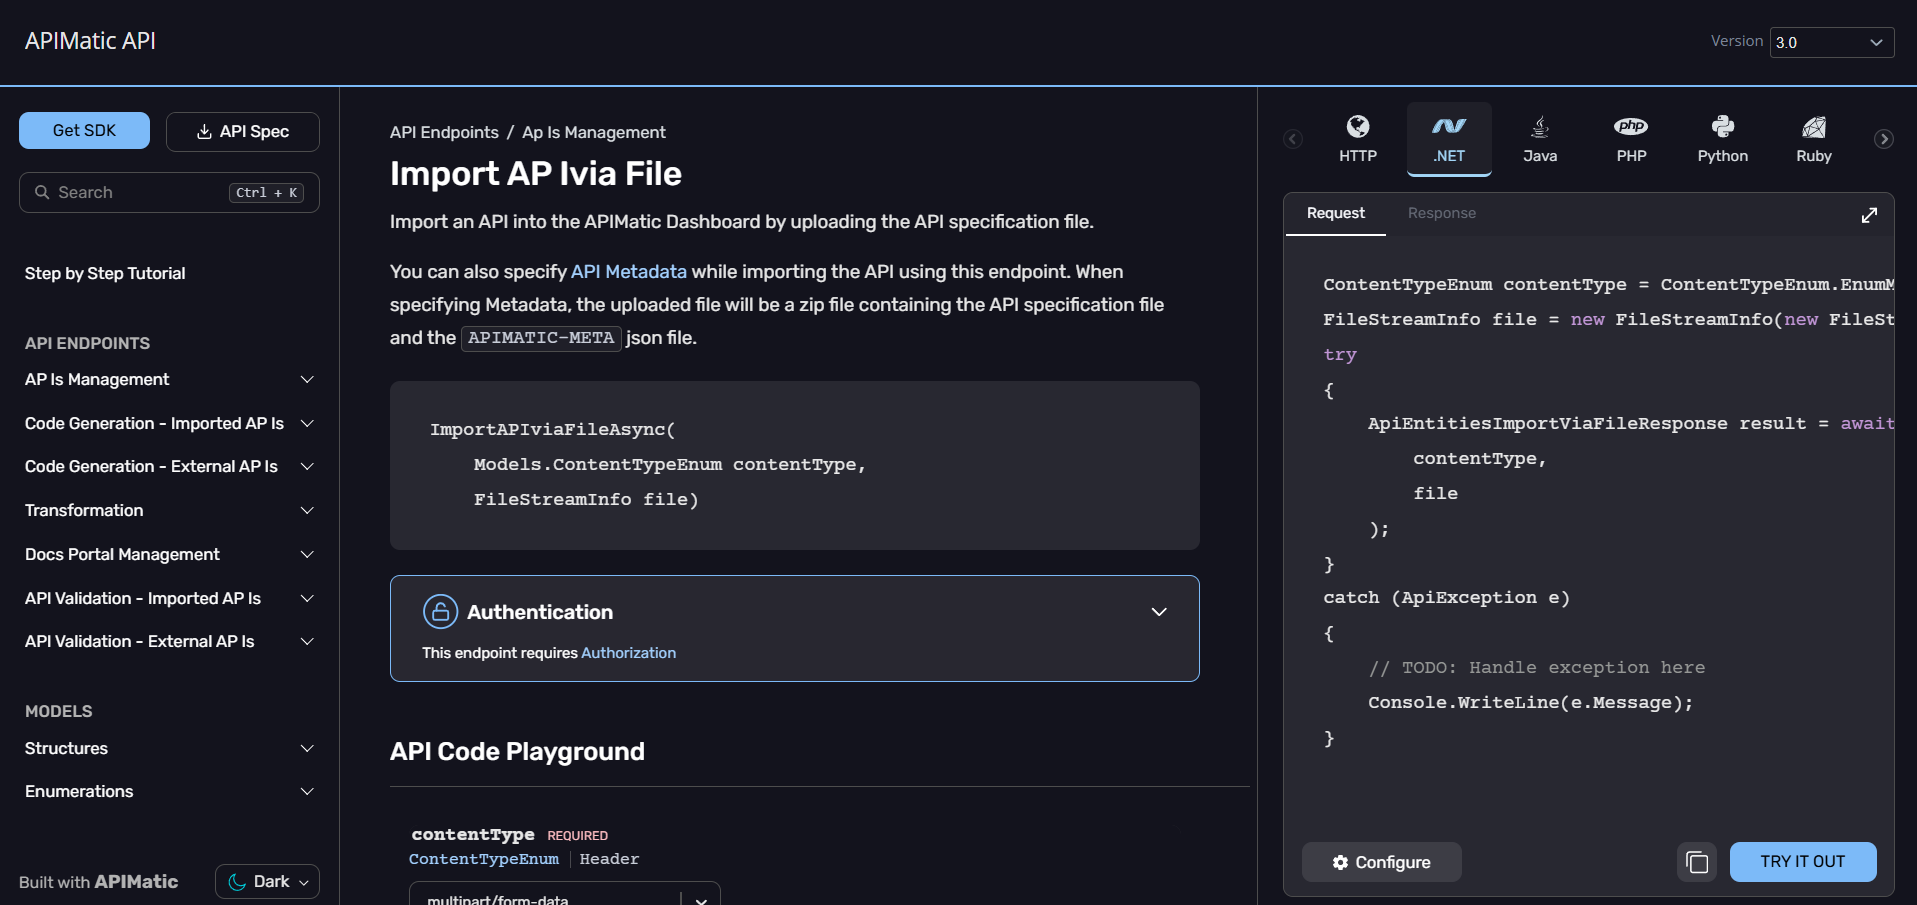This screenshot has width=1917, height=905.
Task: Click the left arrow of language carousel
Action: coord(1293,139)
